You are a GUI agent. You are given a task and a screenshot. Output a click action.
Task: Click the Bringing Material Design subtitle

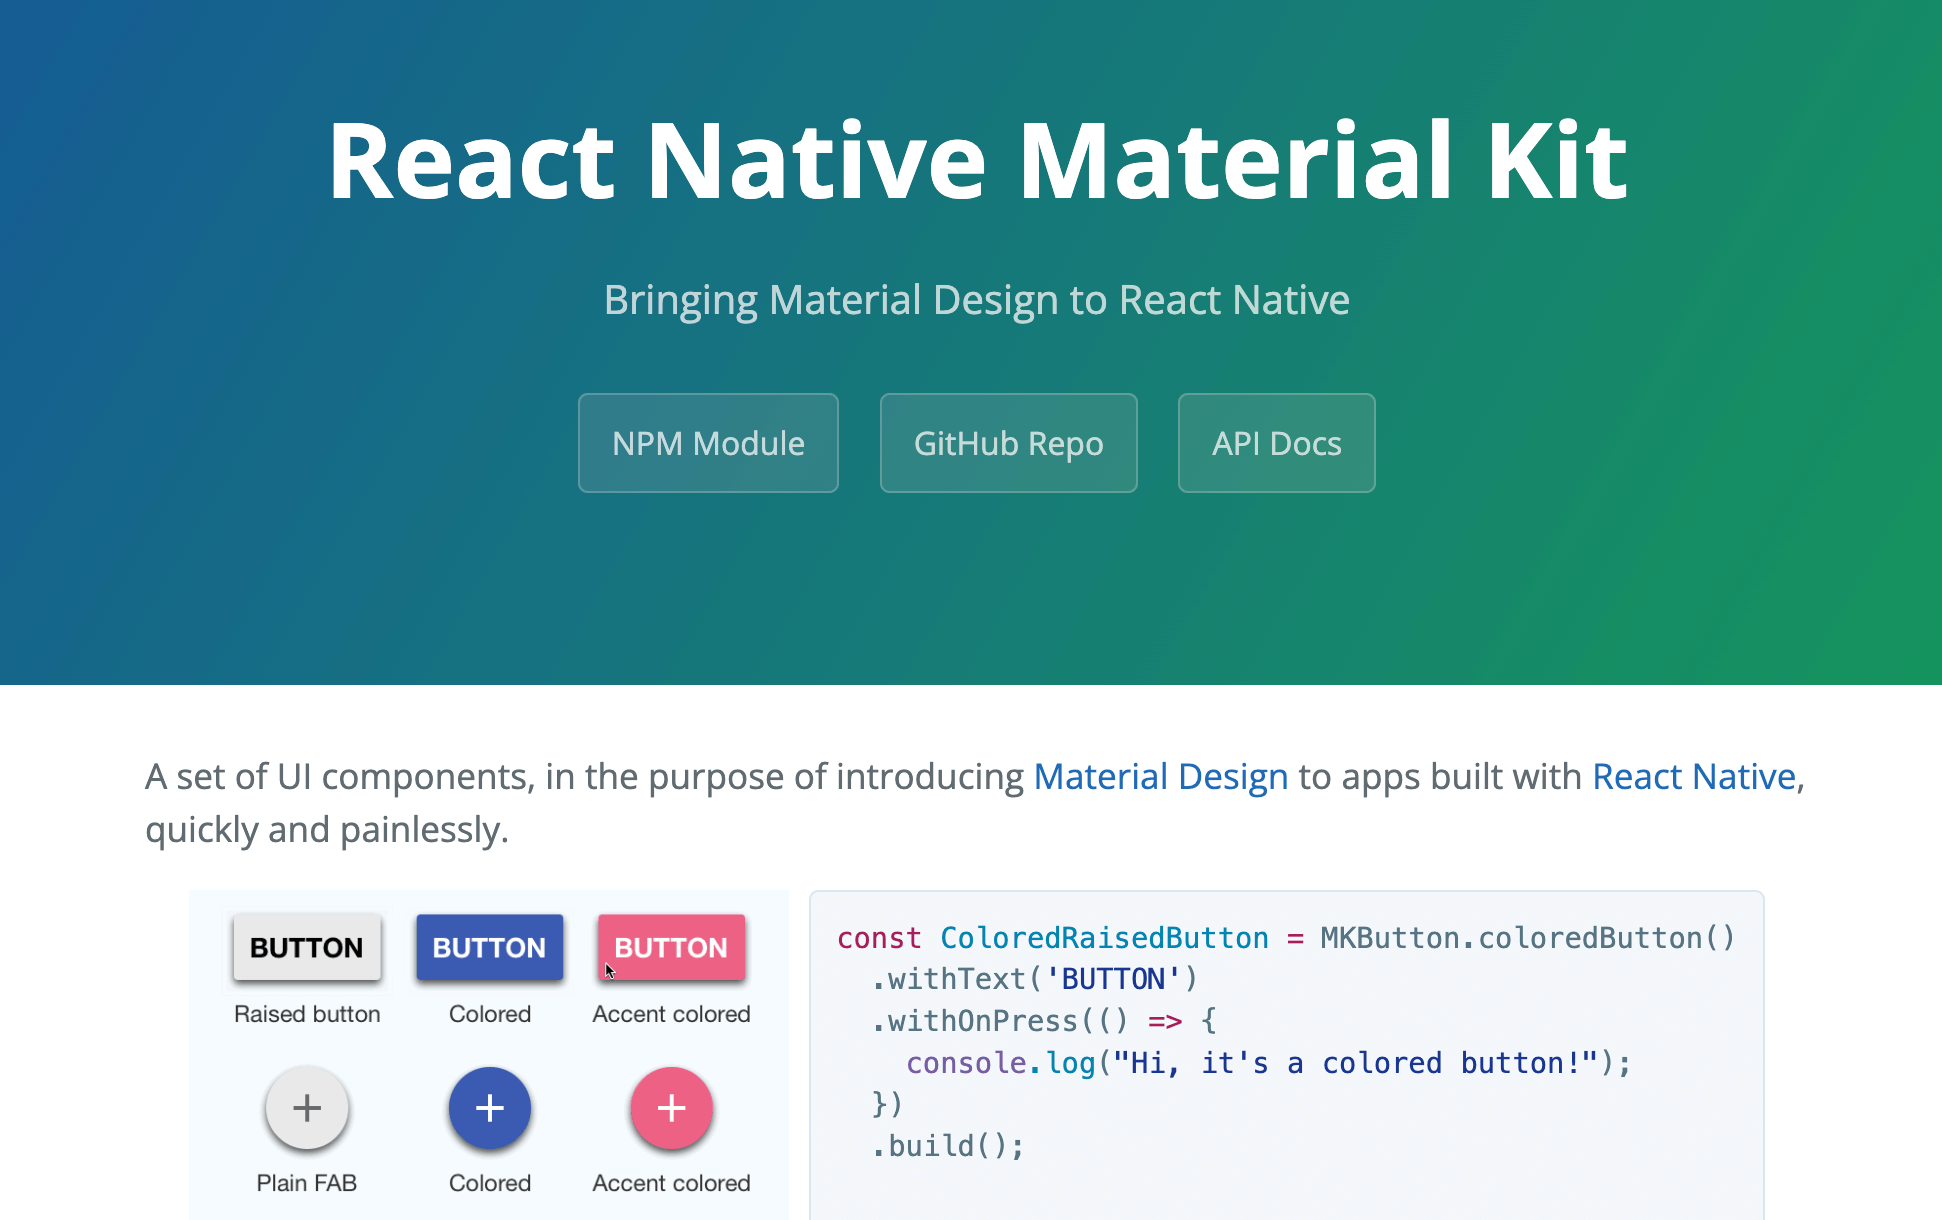[976, 299]
